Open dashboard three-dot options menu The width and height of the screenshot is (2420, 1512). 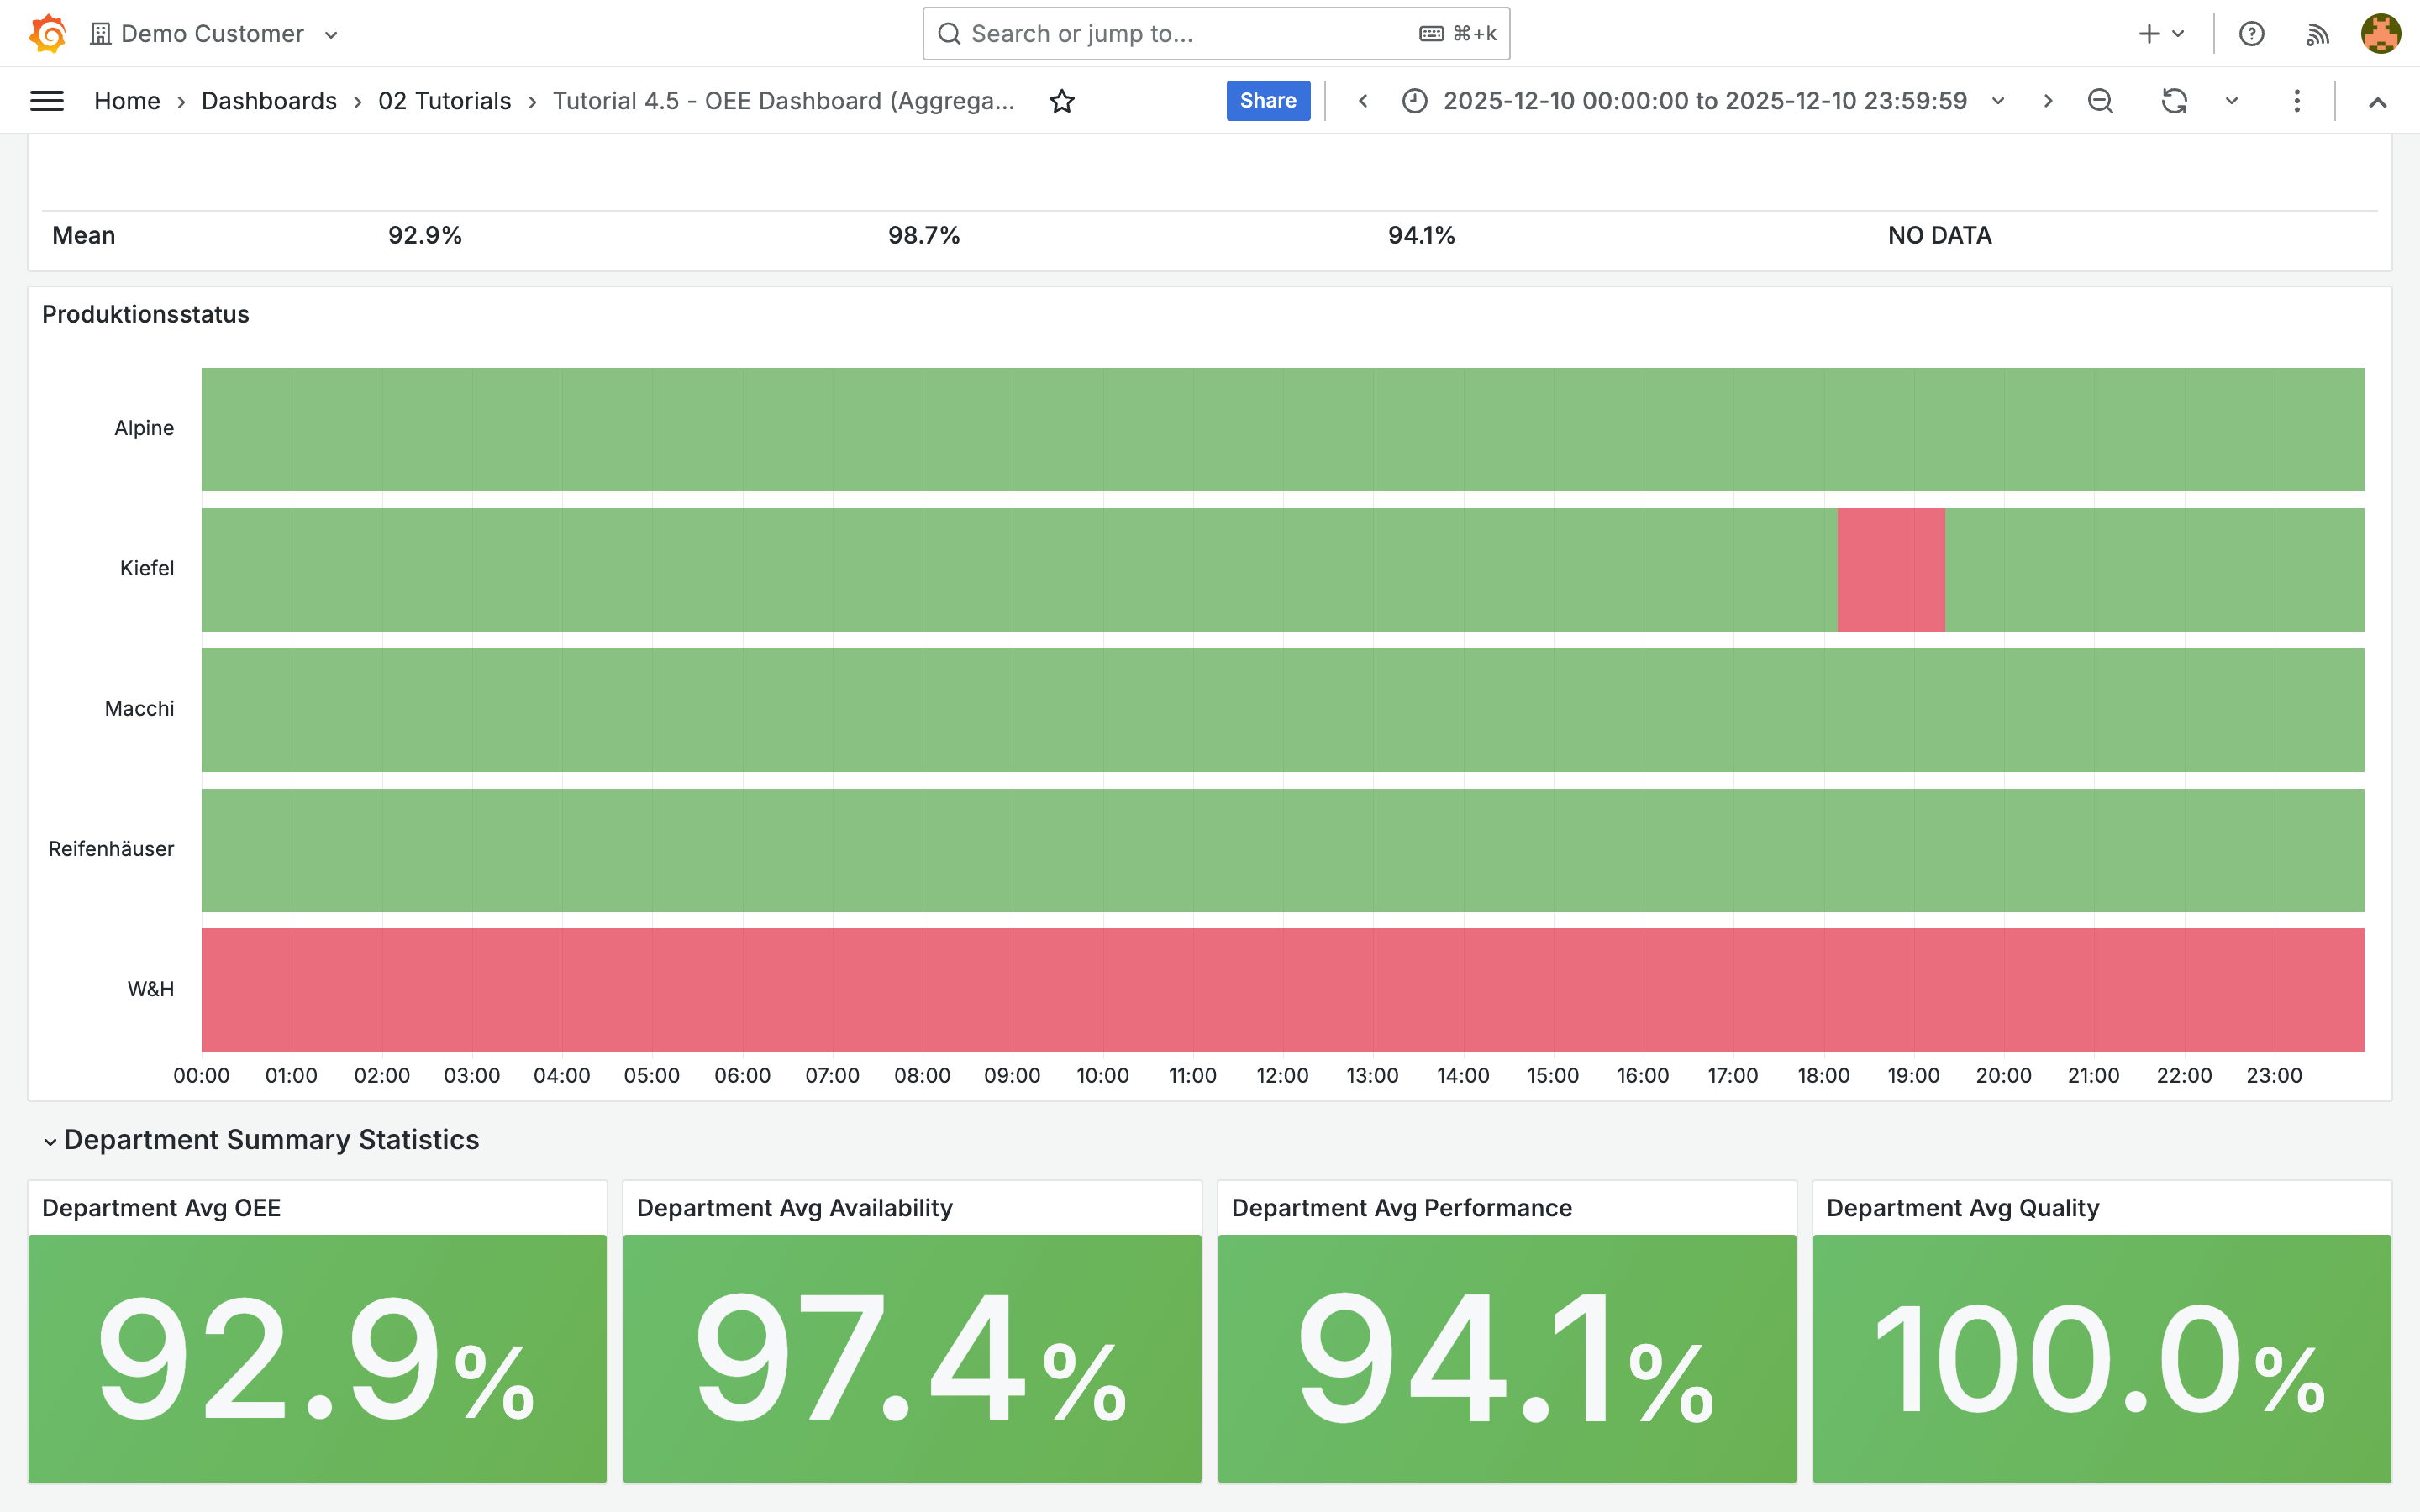coord(2296,101)
